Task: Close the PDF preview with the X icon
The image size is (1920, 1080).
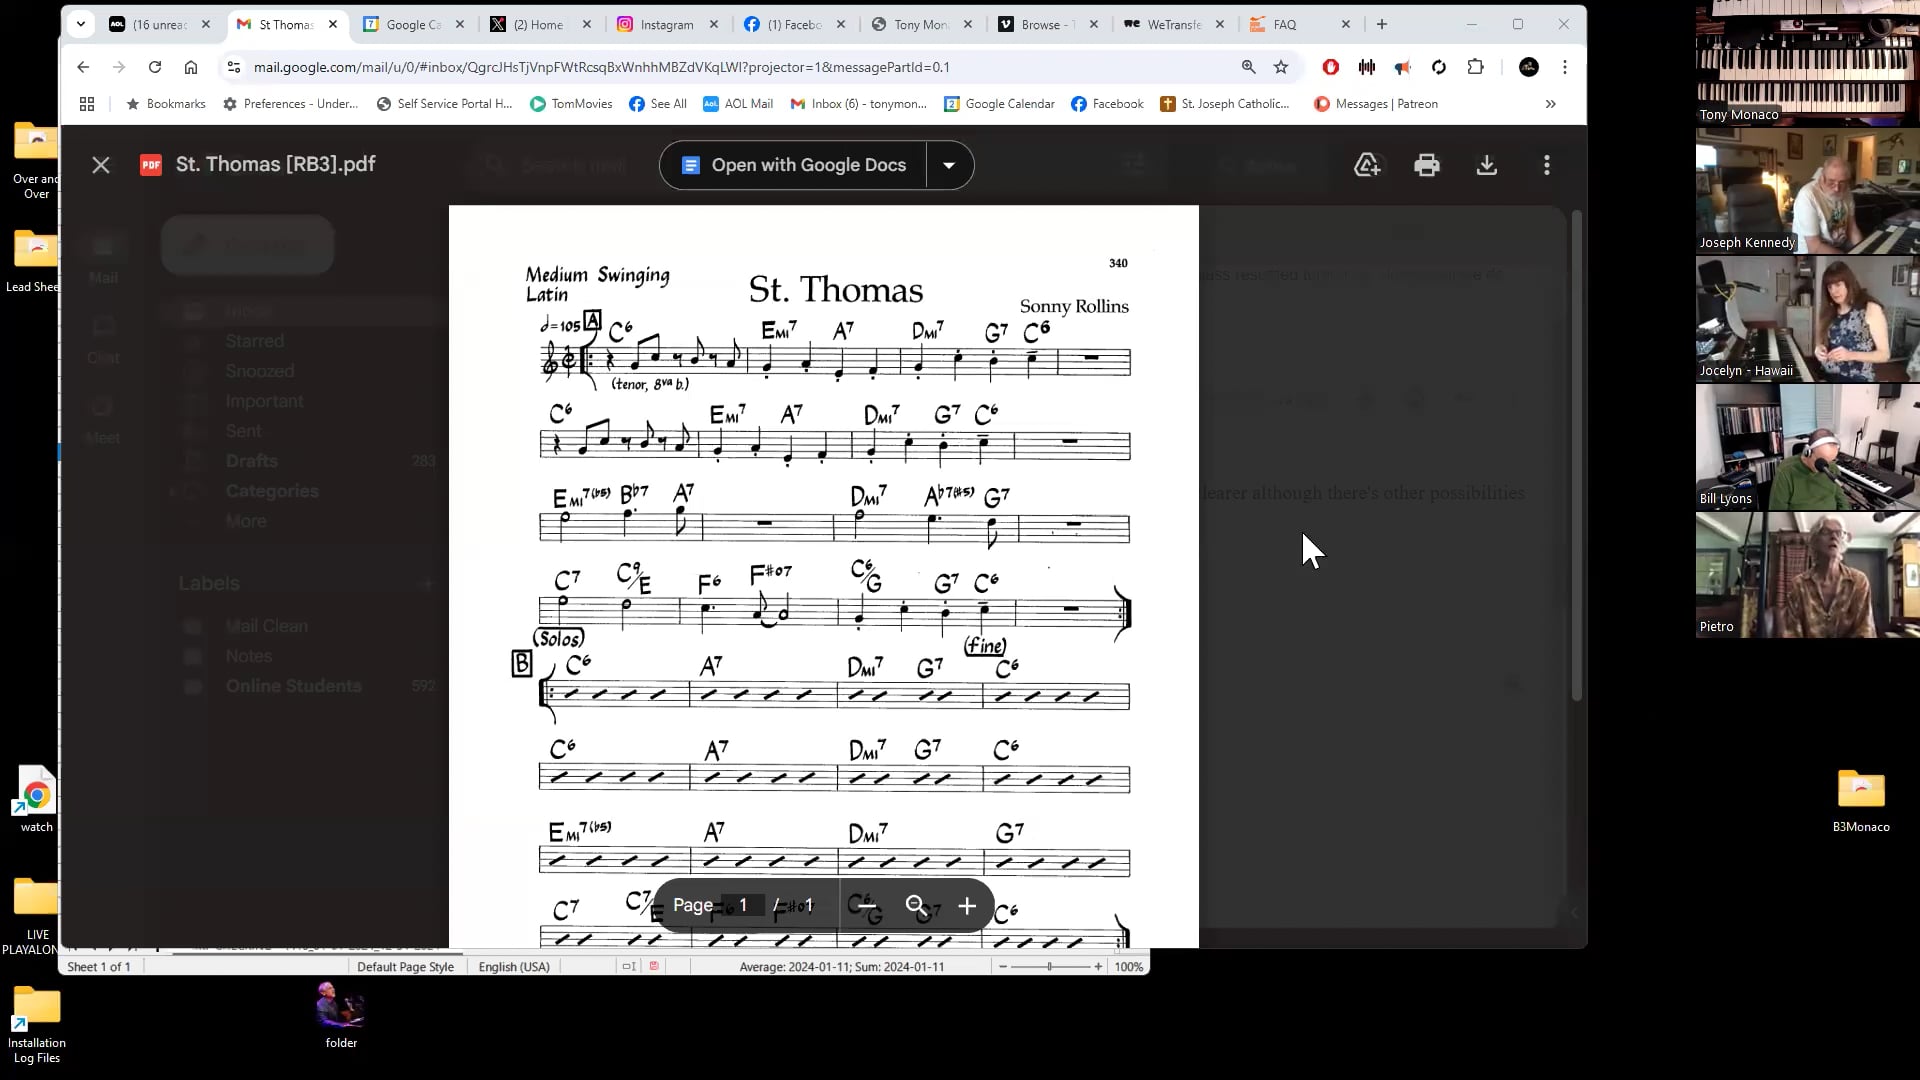Action: pyautogui.click(x=100, y=165)
